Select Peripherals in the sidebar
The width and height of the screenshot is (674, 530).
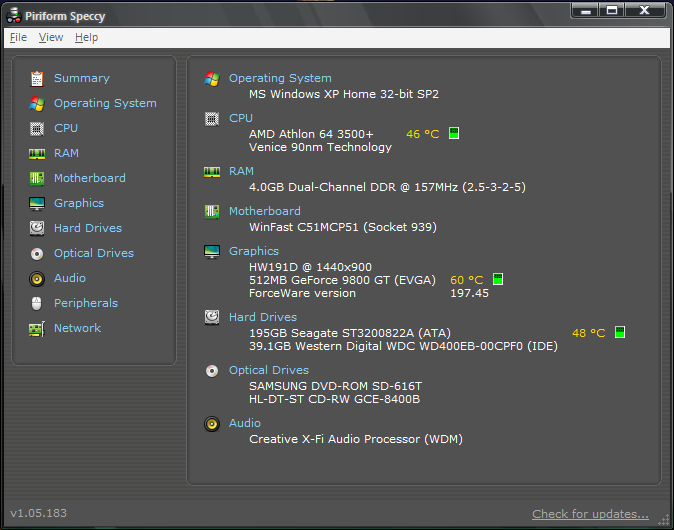tap(86, 303)
